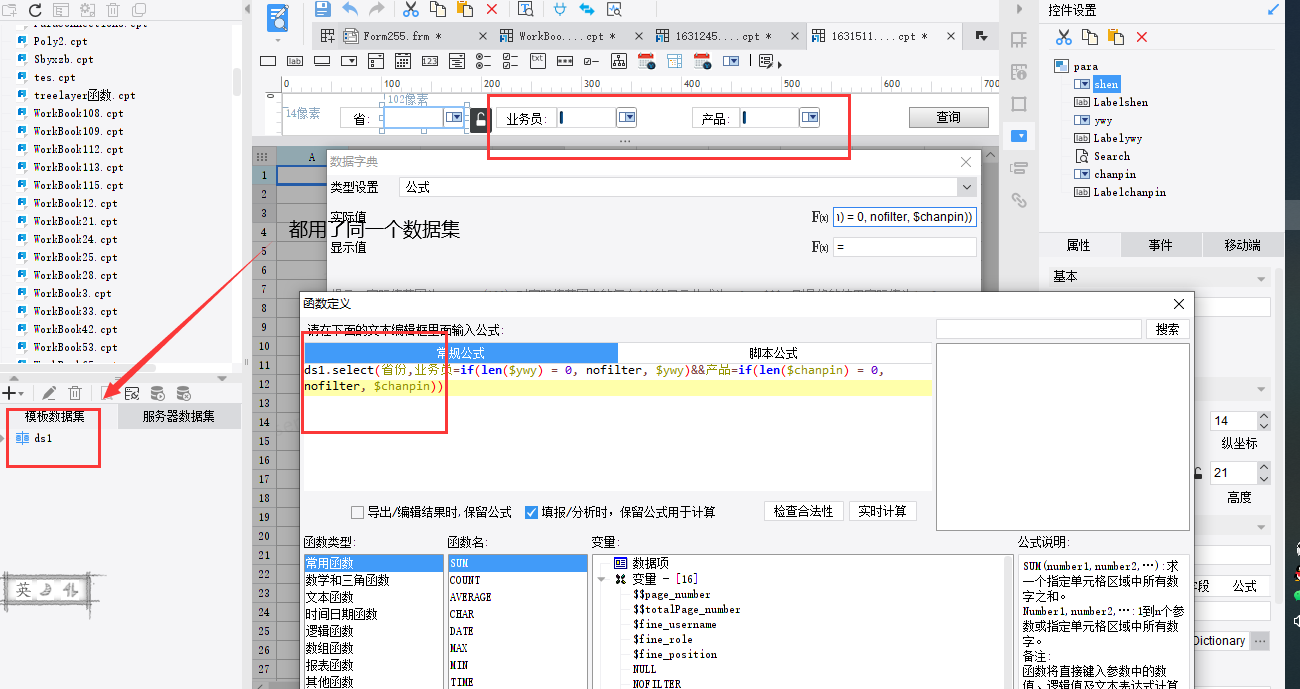Image resolution: width=1300 pixels, height=689 pixels.
Task: Cut selection using main toolbar scissors icon
Action: 410,9
